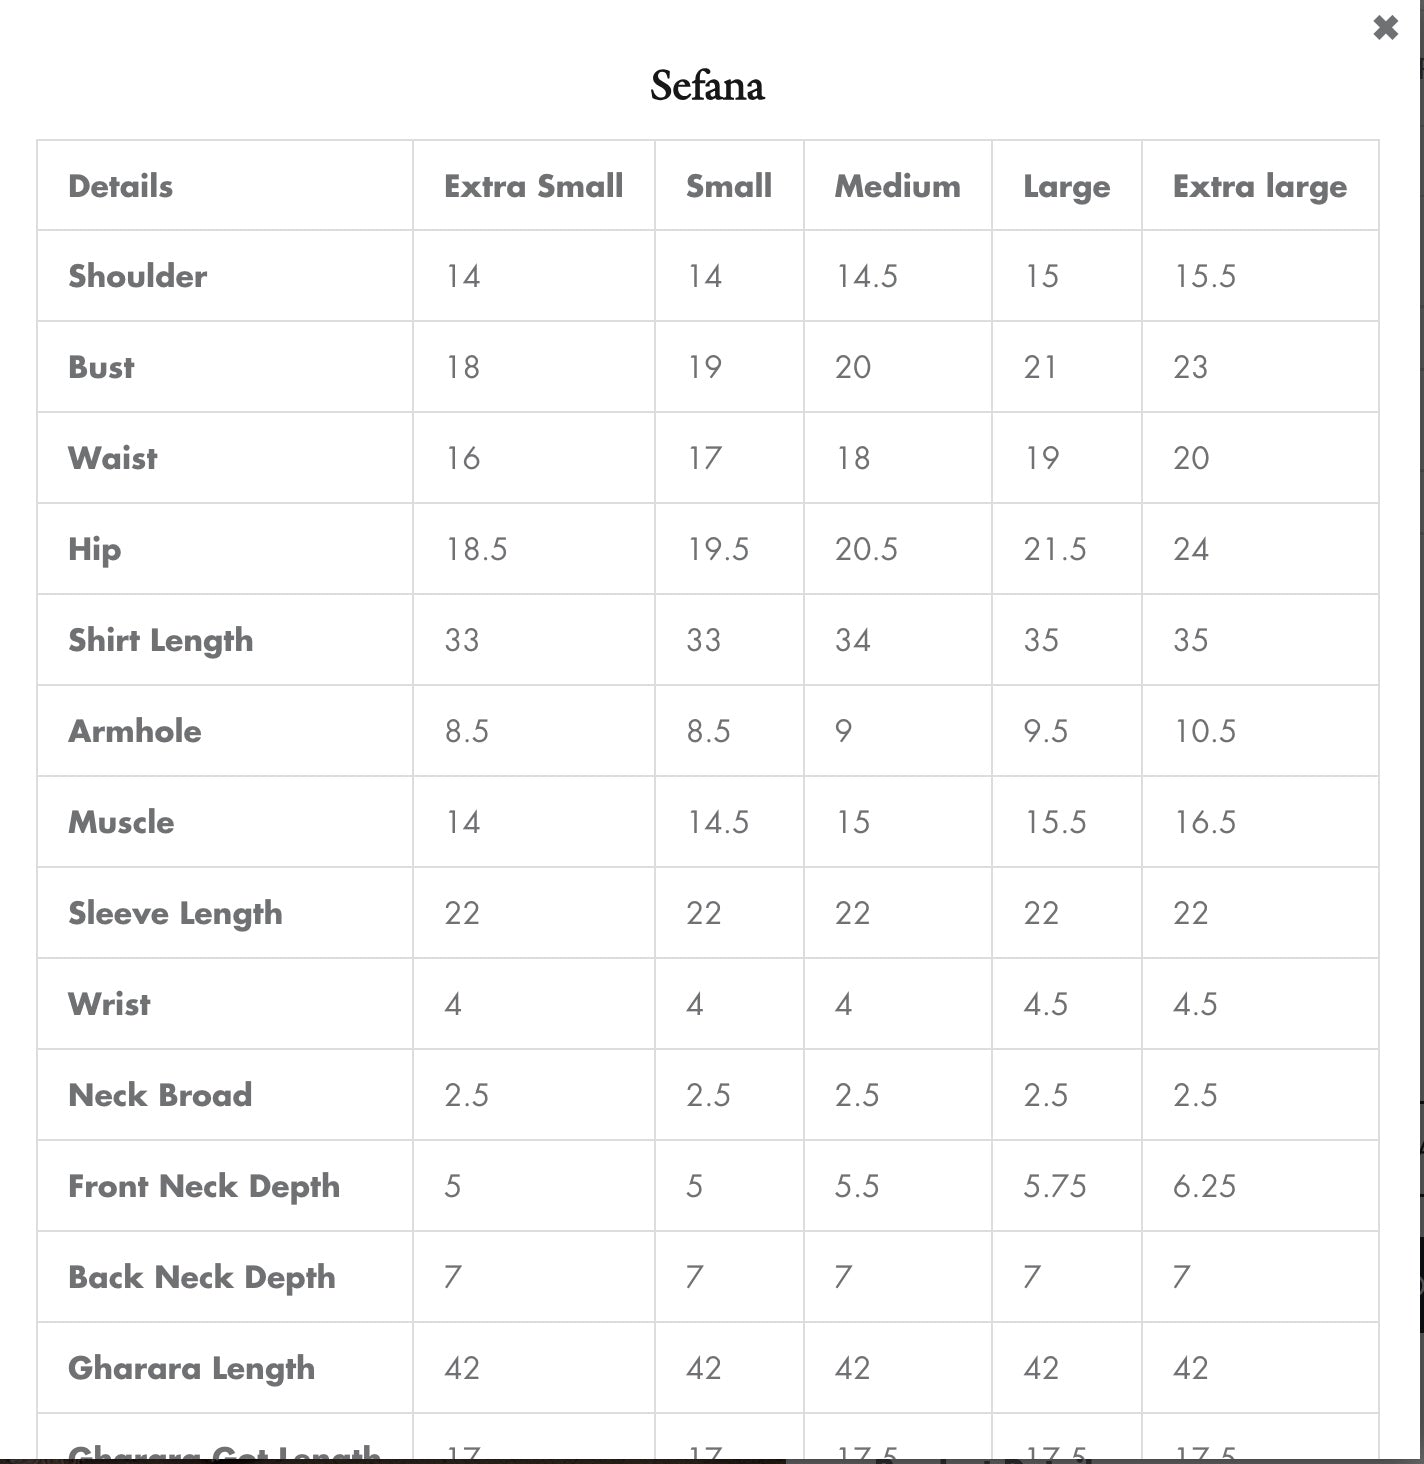The image size is (1424, 1464).
Task: Click the Hip row label
Action: point(94,549)
